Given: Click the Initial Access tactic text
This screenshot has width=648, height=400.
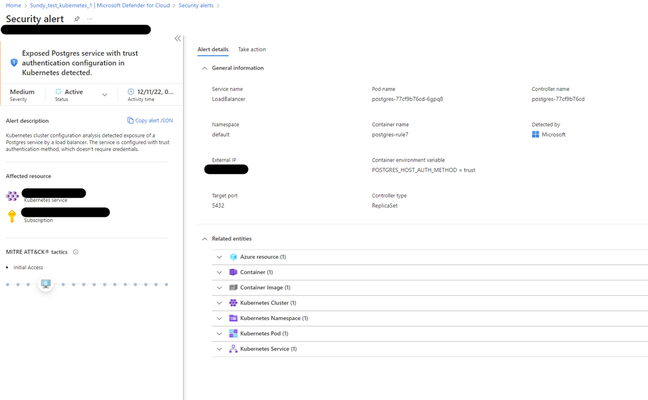Looking at the screenshot, I should pos(28,267).
